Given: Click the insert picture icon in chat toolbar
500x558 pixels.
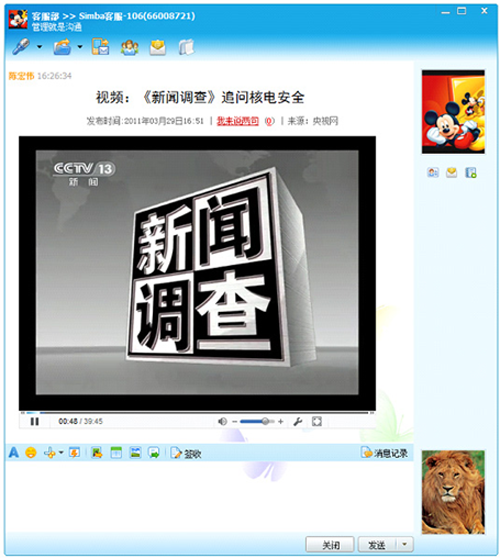Looking at the screenshot, I should 135,452.
